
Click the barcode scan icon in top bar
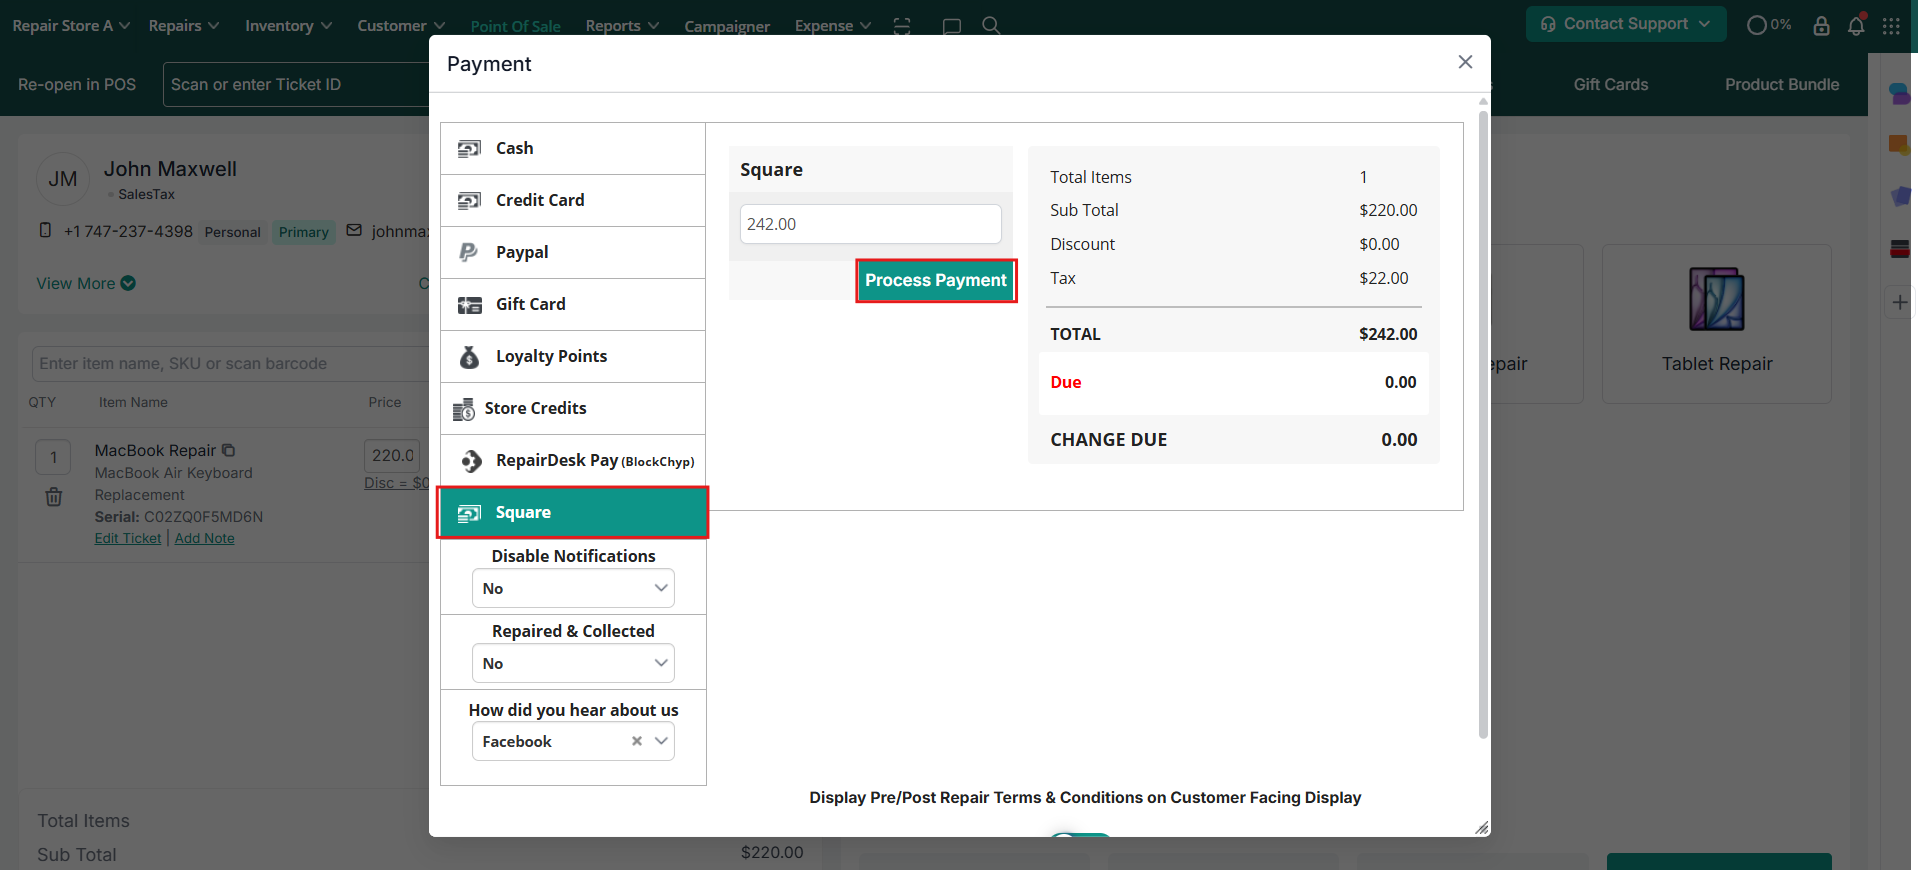[x=902, y=26]
